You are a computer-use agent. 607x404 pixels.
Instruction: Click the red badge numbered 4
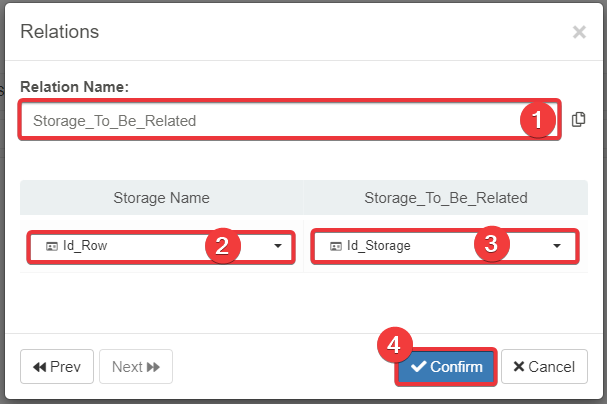(395, 345)
